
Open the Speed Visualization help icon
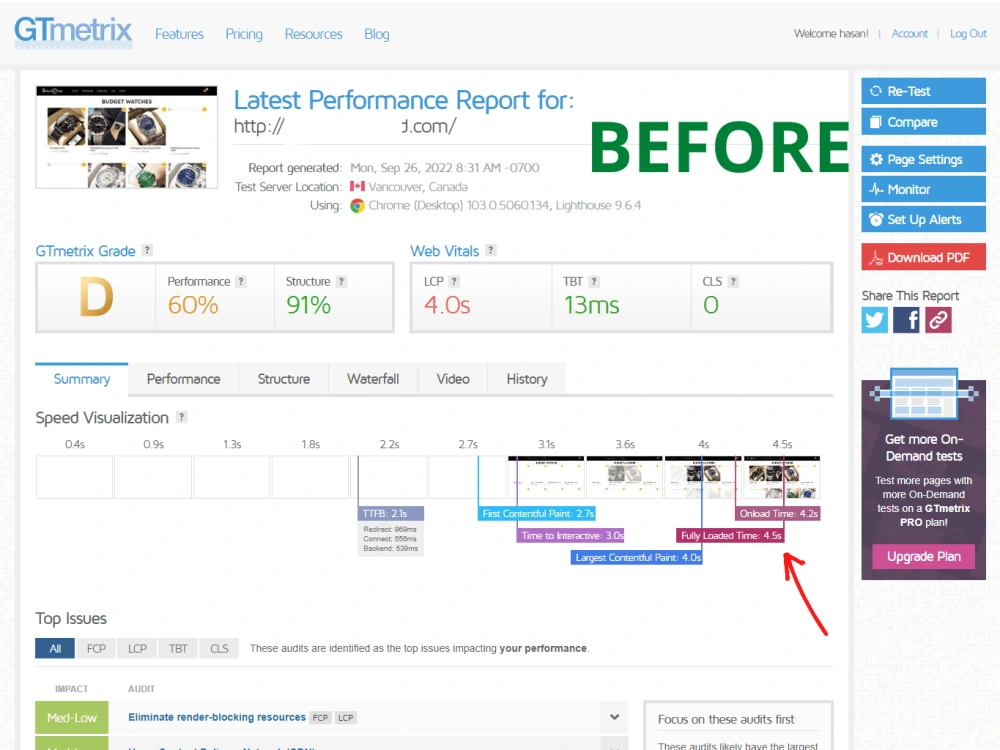(x=182, y=417)
